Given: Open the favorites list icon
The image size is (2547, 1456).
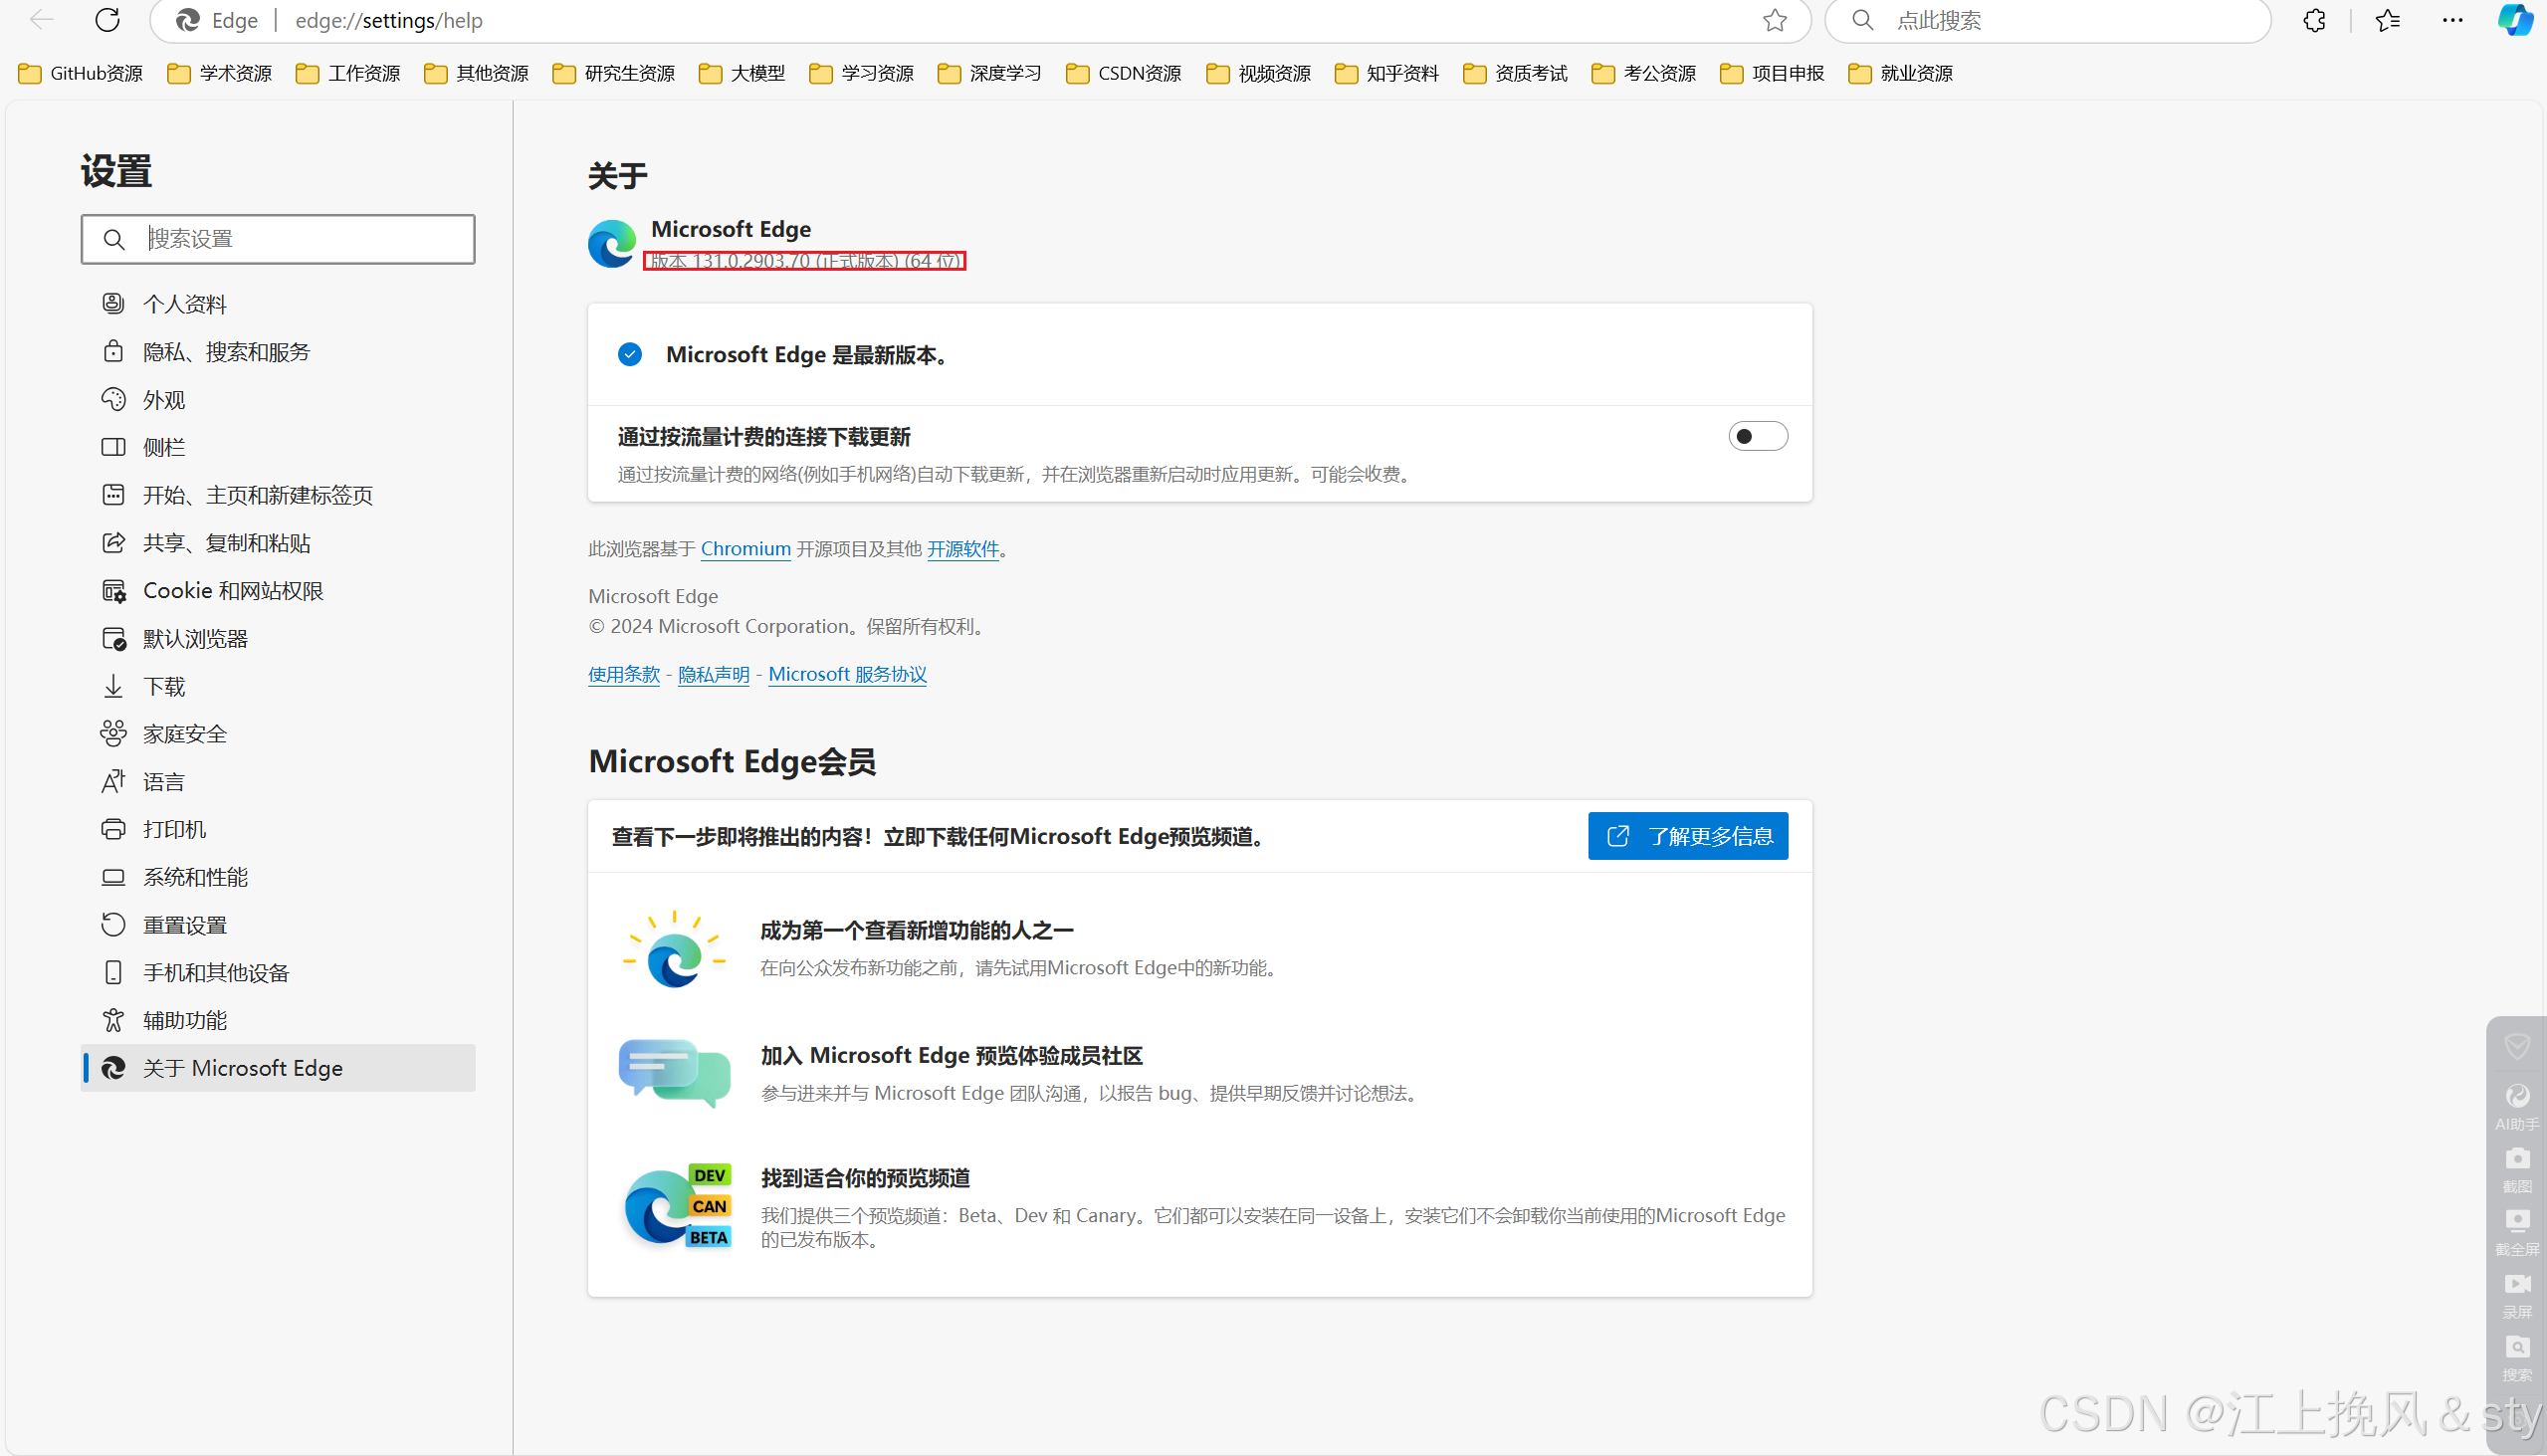Looking at the screenshot, I should [2387, 20].
